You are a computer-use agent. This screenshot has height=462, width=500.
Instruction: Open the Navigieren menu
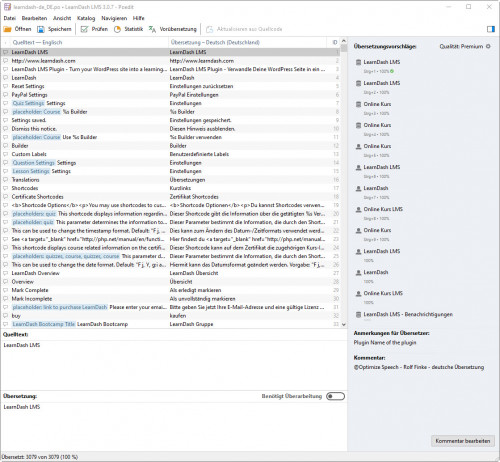coord(114,18)
